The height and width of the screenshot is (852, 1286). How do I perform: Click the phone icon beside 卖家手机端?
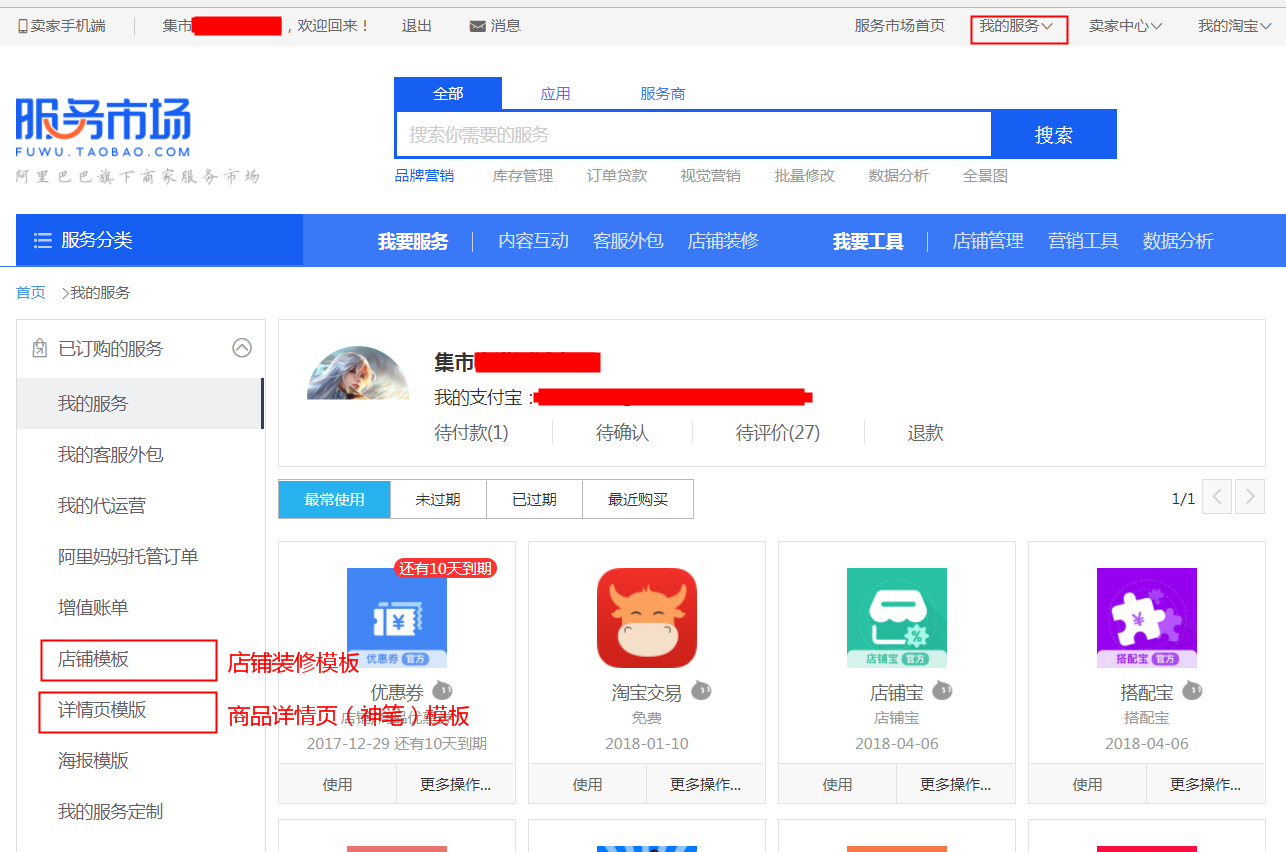tap(23, 26)
